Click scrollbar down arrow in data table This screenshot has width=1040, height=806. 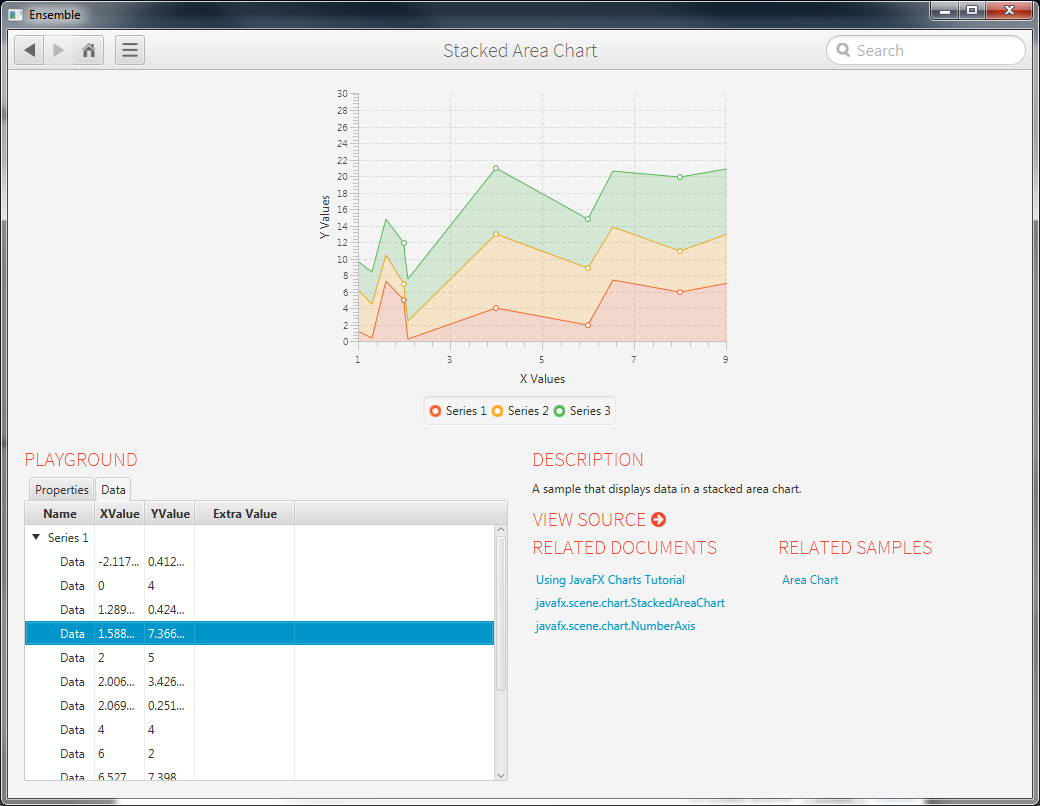click(x=501, y=773)
